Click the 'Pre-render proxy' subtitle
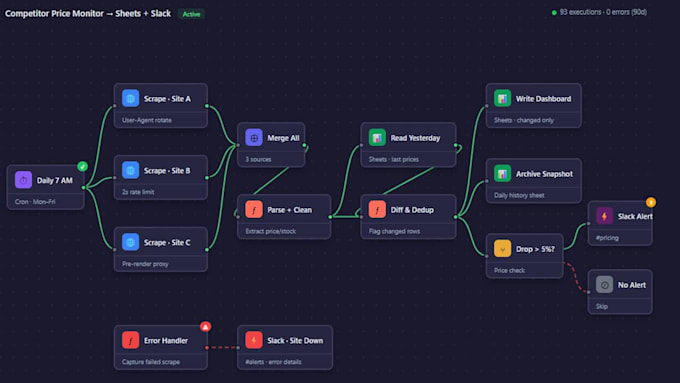 [x=145, y=264]
